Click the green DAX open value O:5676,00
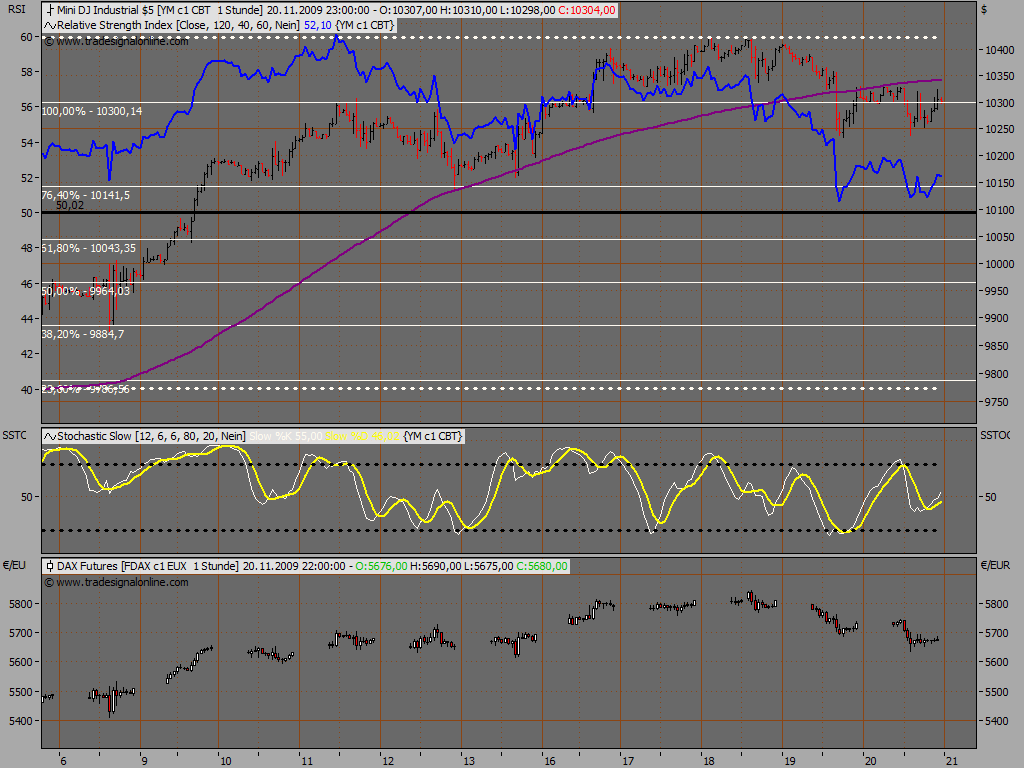Viewport: 1024px width, 768px height. click(x=381, y=566)
